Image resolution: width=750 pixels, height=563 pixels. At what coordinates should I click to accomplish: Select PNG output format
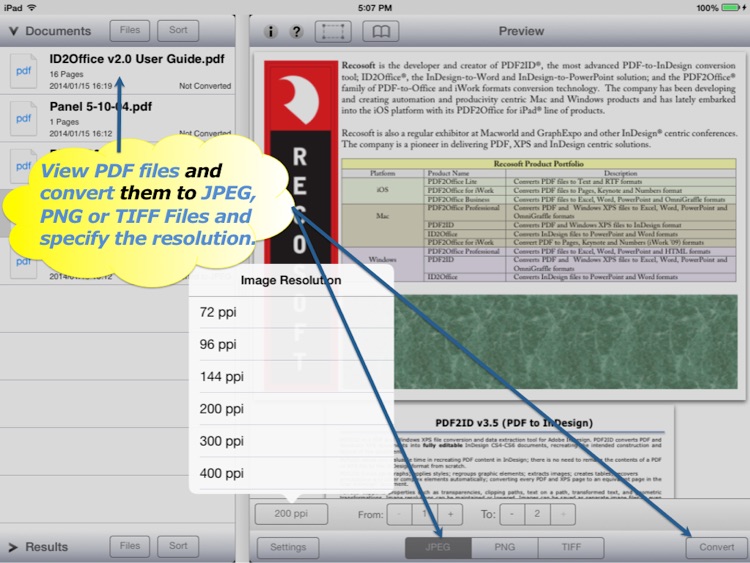pyautogui.click(x=505, y=547)
